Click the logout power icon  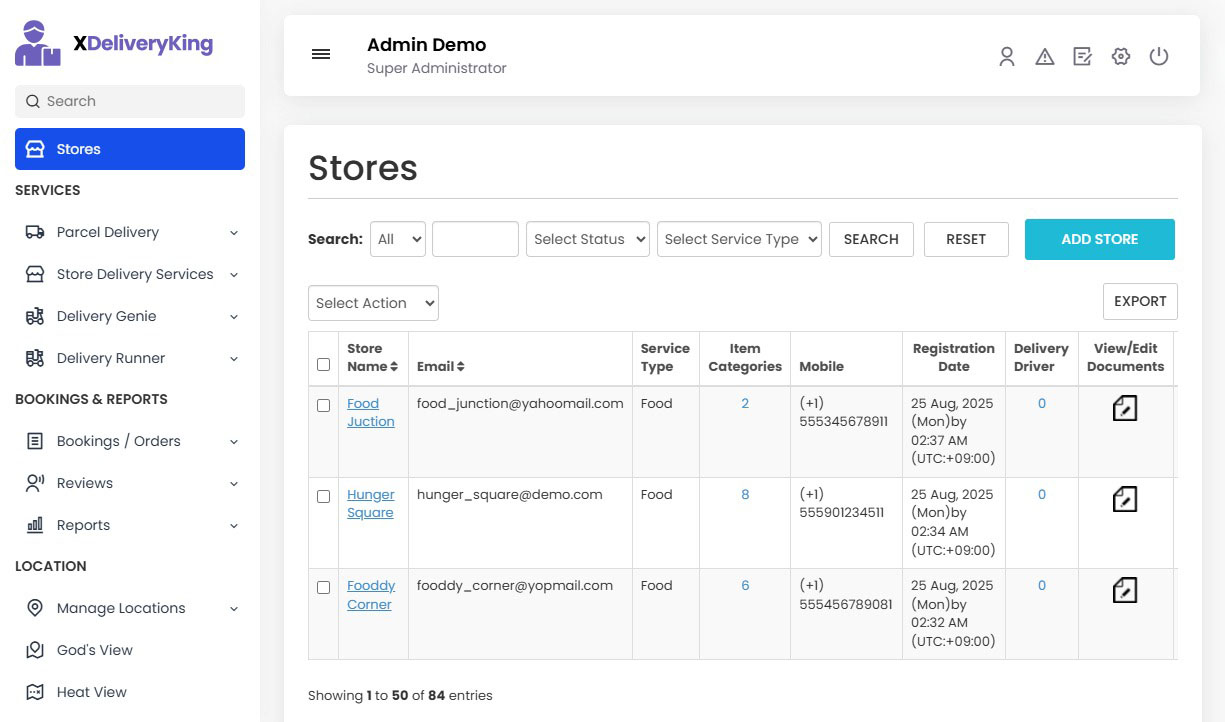1159,57
